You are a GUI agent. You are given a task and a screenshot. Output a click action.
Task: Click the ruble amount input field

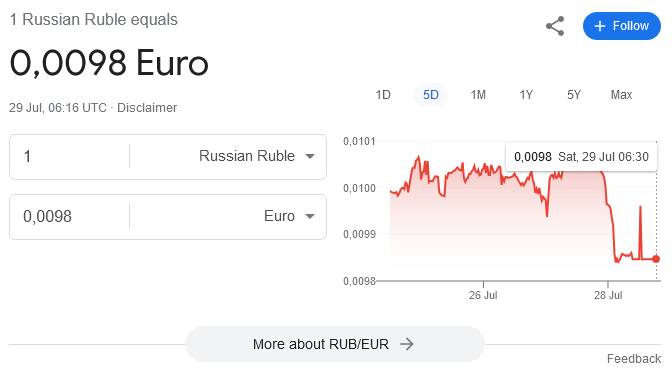click(x=70, y=156)
